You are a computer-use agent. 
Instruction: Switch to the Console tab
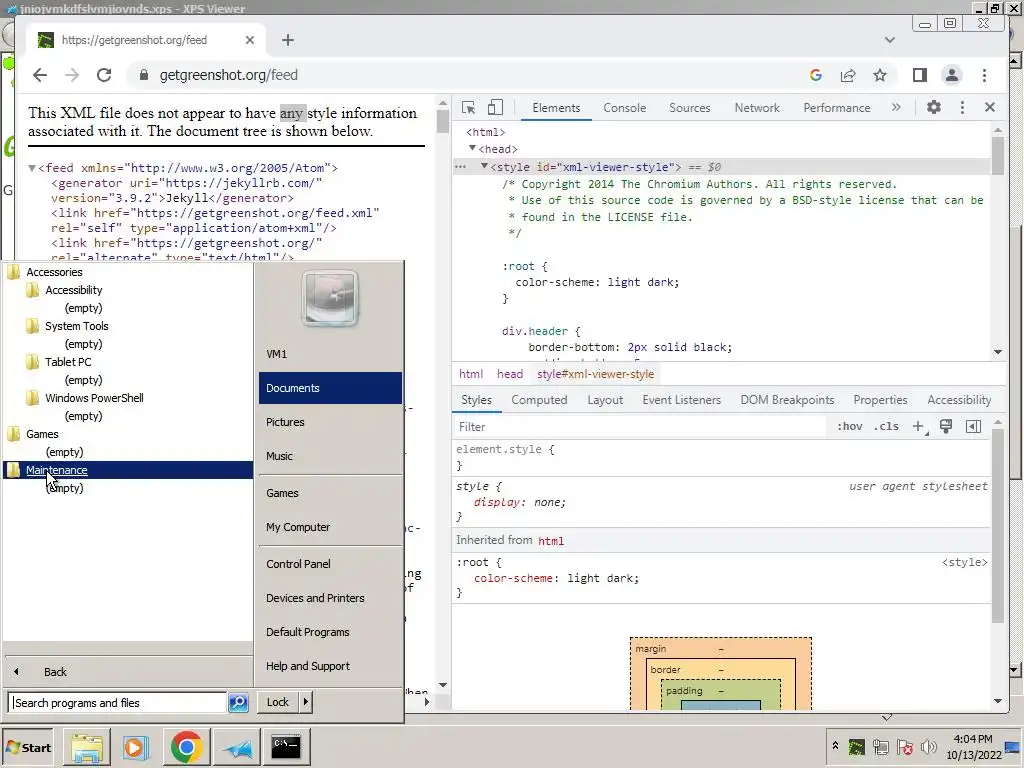click(x=624, y=108)
